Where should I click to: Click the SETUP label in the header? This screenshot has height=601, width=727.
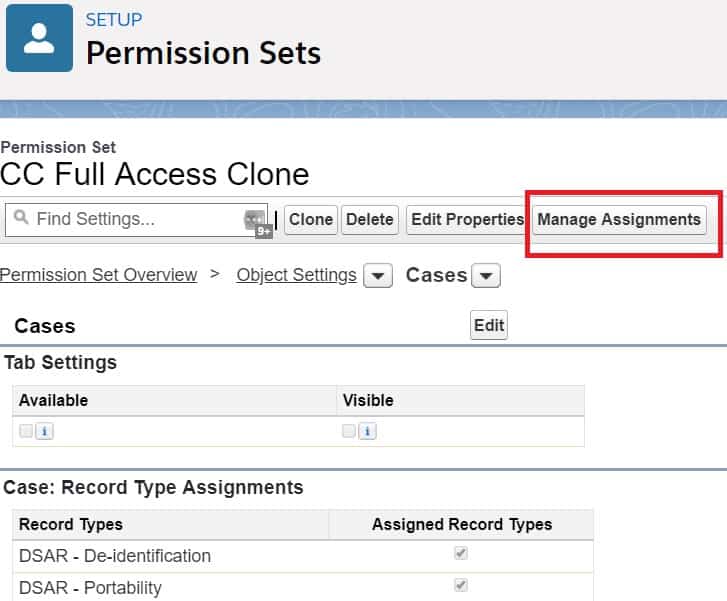(x=114, y=20)
